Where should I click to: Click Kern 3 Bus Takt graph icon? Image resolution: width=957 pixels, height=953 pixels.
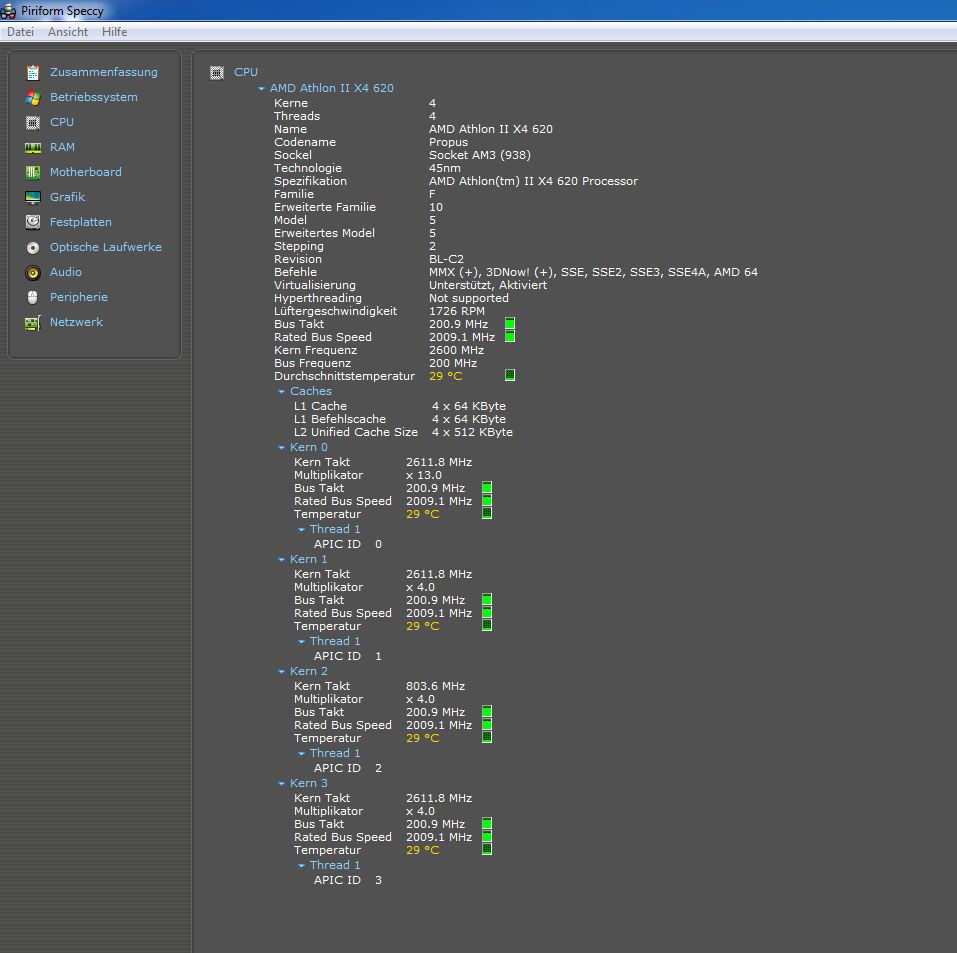coord(487,824)
